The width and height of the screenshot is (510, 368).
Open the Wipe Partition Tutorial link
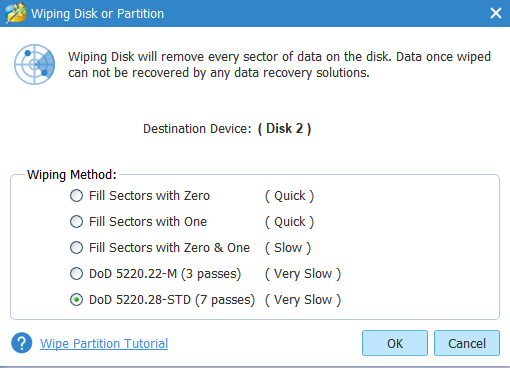coord(104,344)
